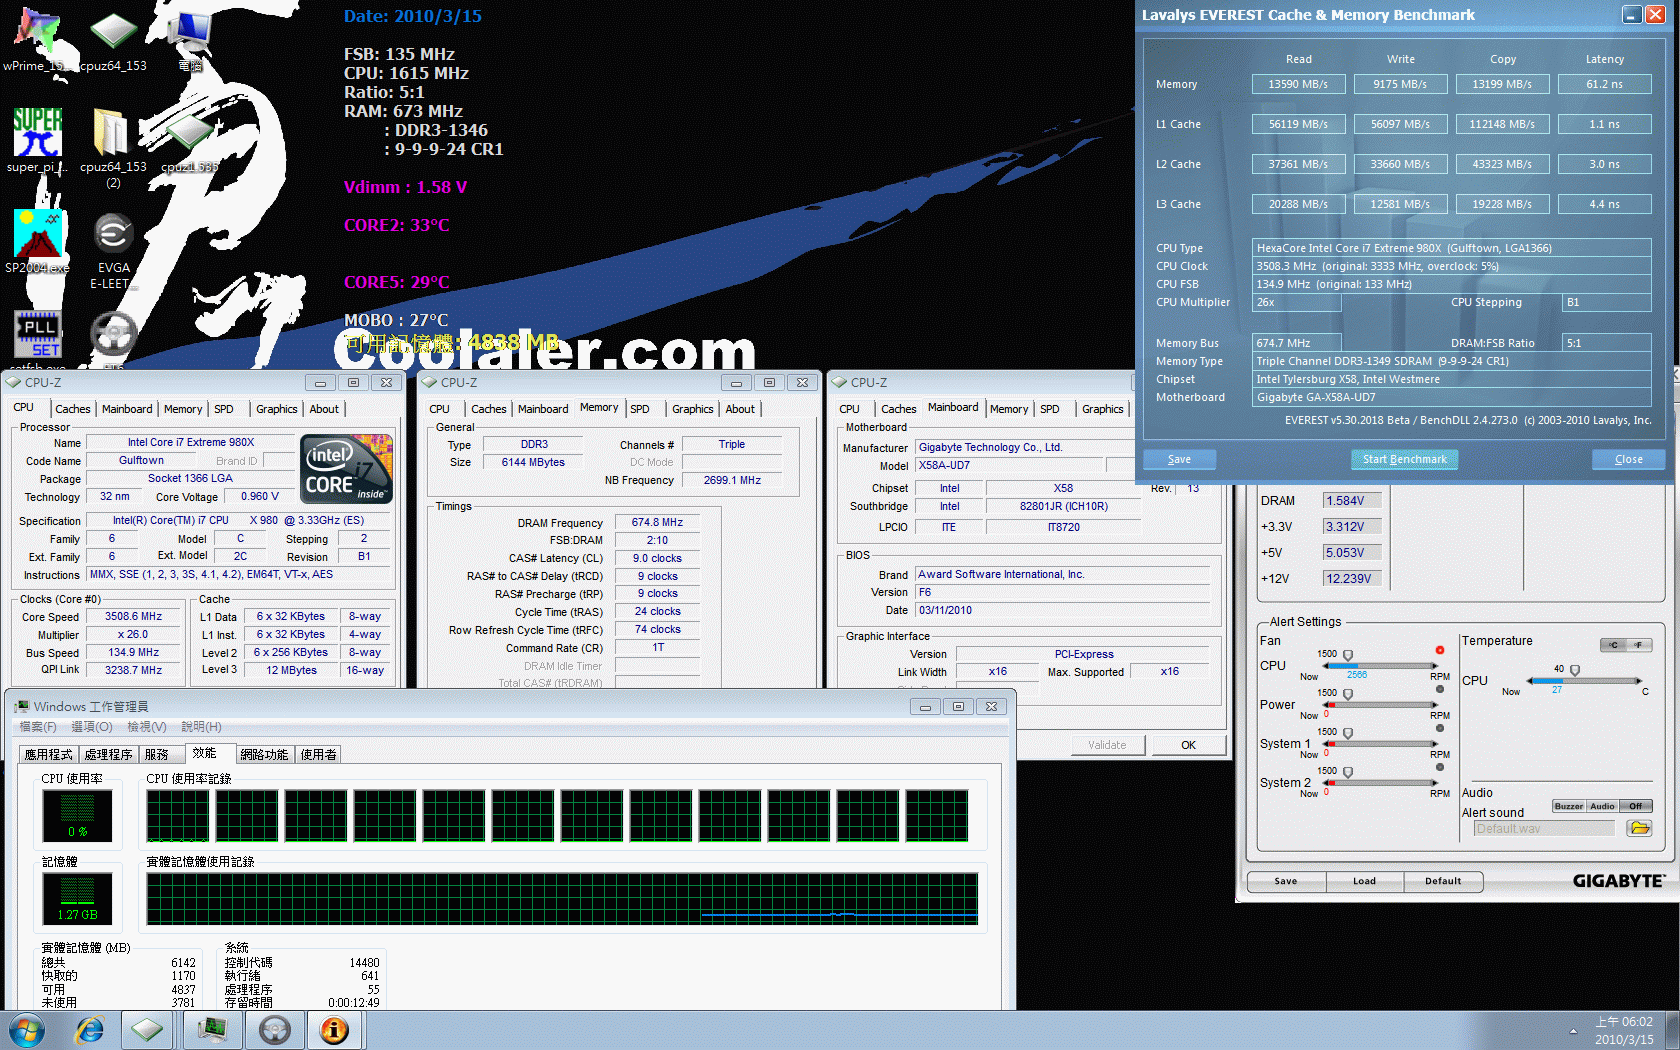1680x1050 pixels.
Task: Click Close in EVEREST benchmark window
Action: [x=1629, y=459]
